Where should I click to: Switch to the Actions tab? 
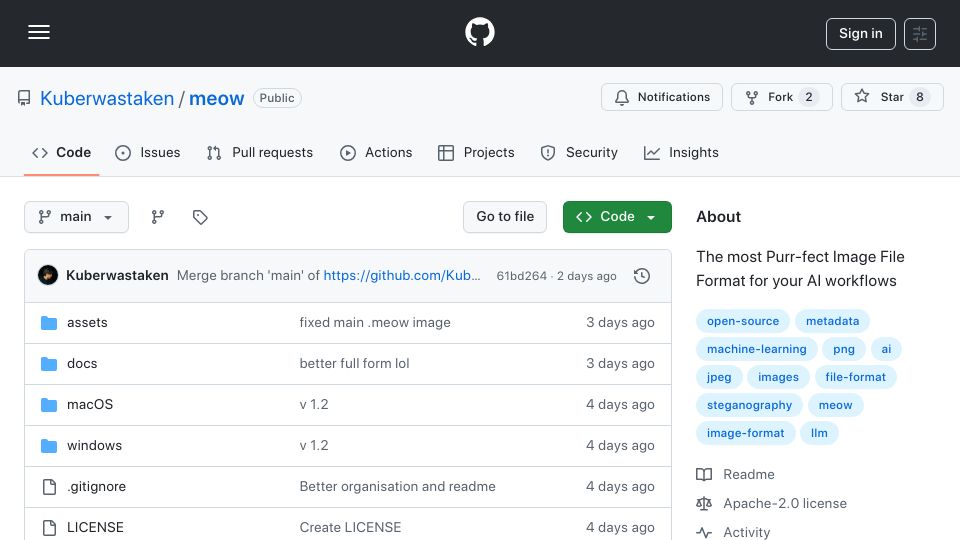[x=376, y=152]
